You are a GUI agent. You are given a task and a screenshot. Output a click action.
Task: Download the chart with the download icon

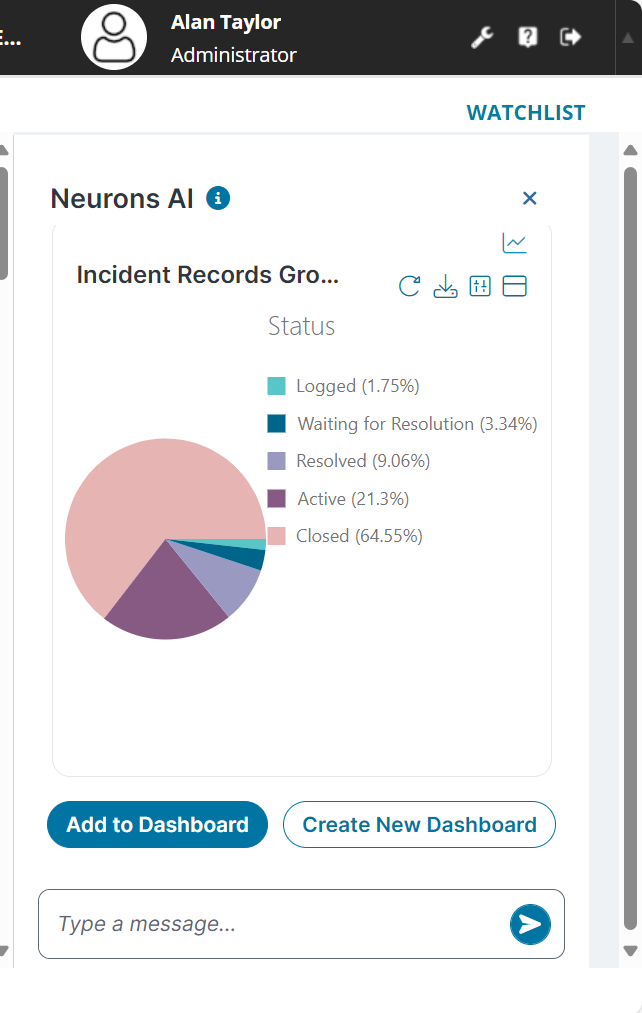445,287
